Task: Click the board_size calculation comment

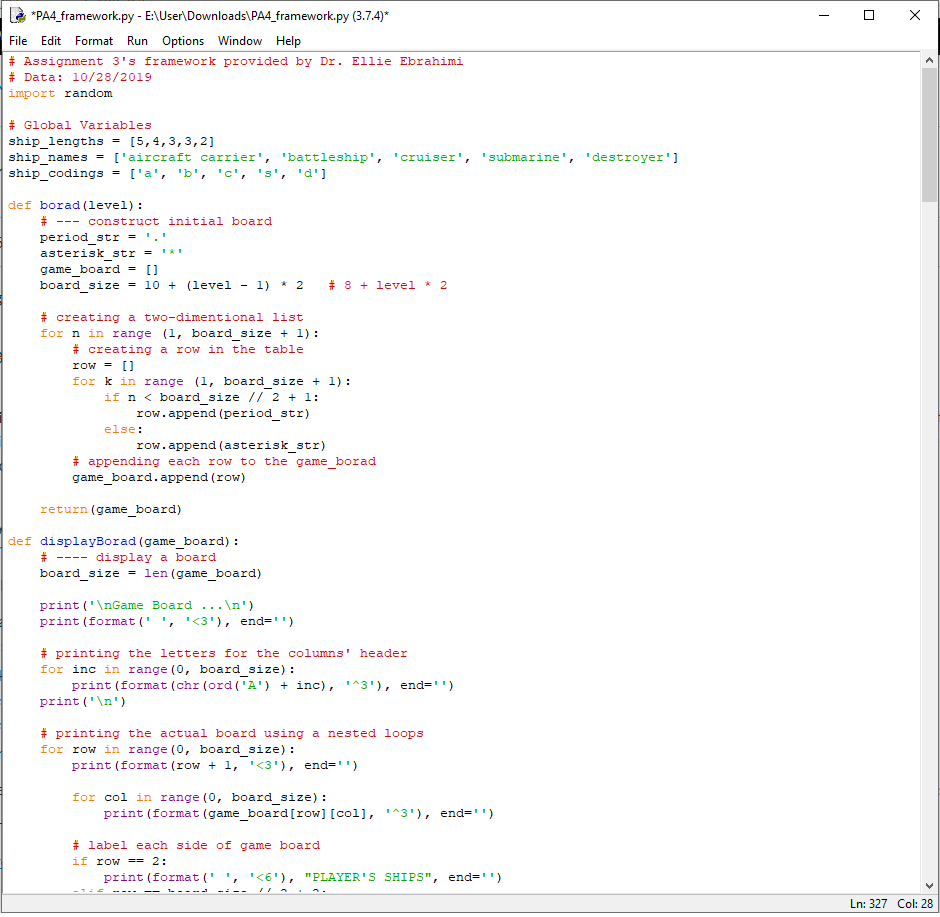Action: click(x=390, y=284)
